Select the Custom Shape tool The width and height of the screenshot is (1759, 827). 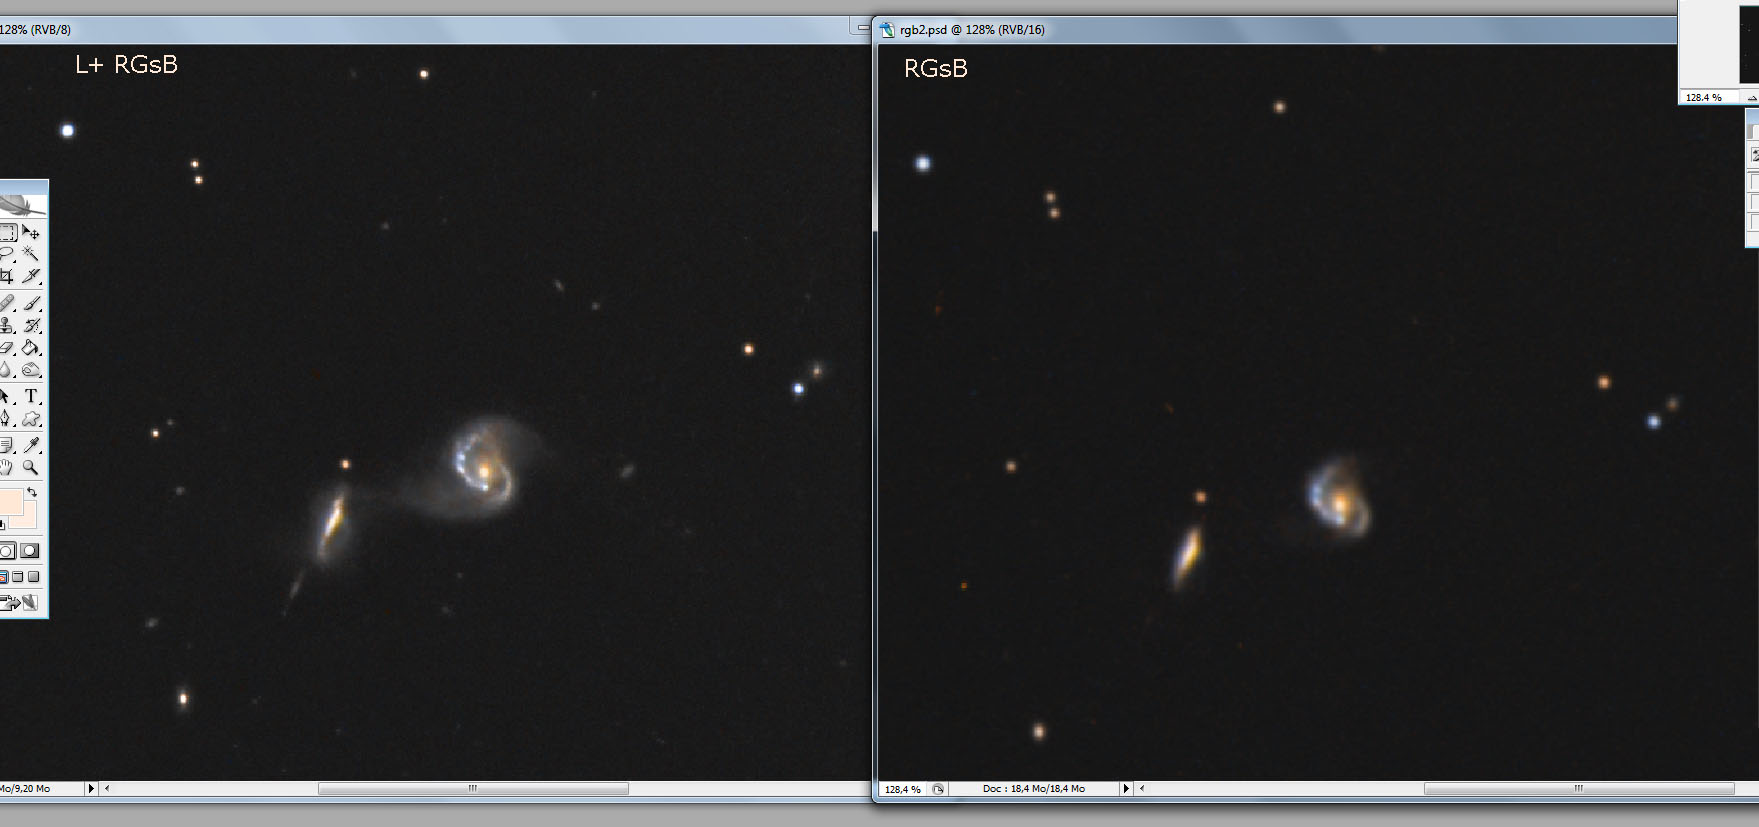click(31, 419)
